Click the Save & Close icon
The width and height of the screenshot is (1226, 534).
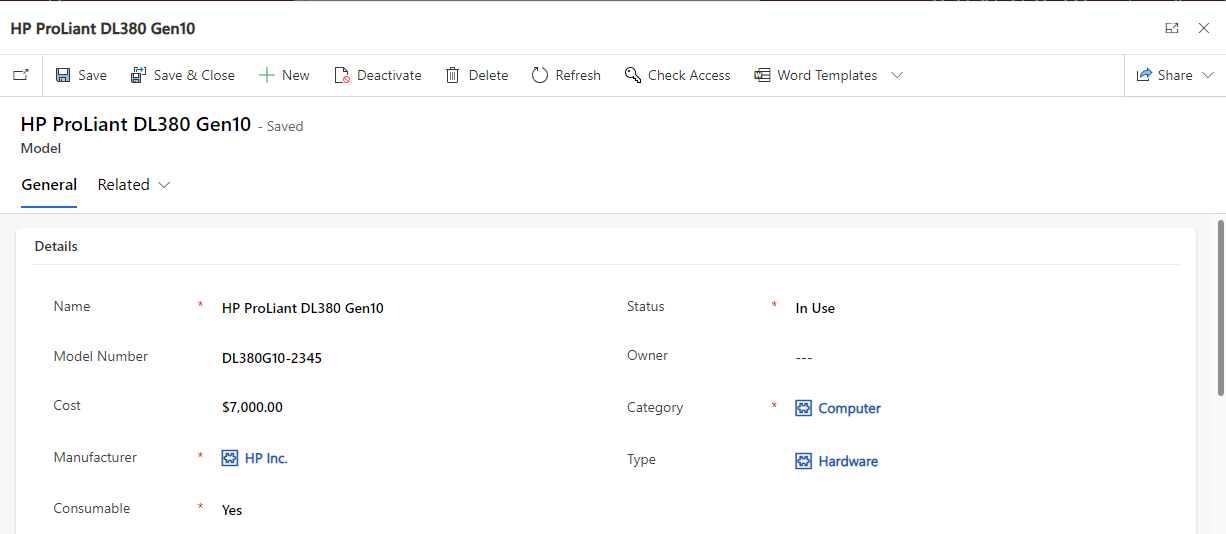pos(139,75)
